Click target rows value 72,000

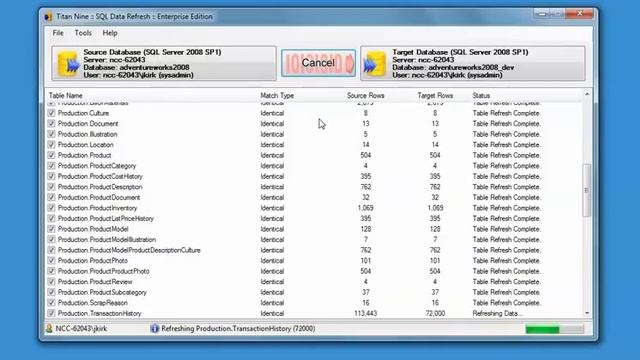(435, 313)
